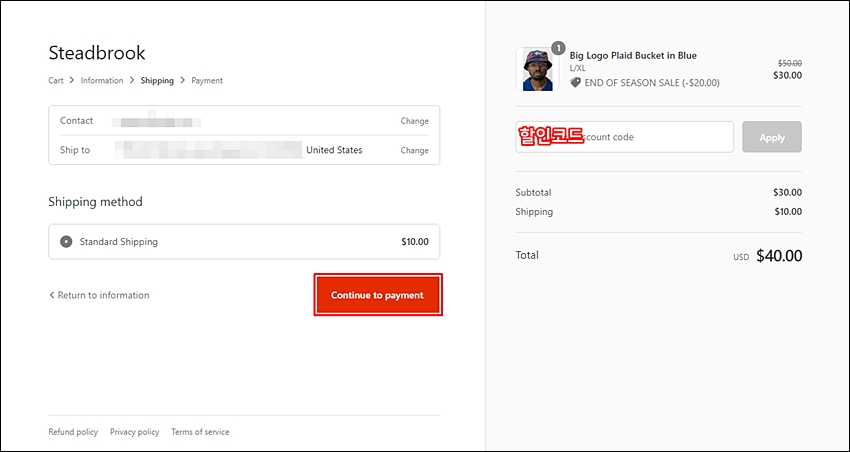This screenshot has height=452, width=850.
Task: Click the back chevron beside Return to information
Action: (52, 295)
